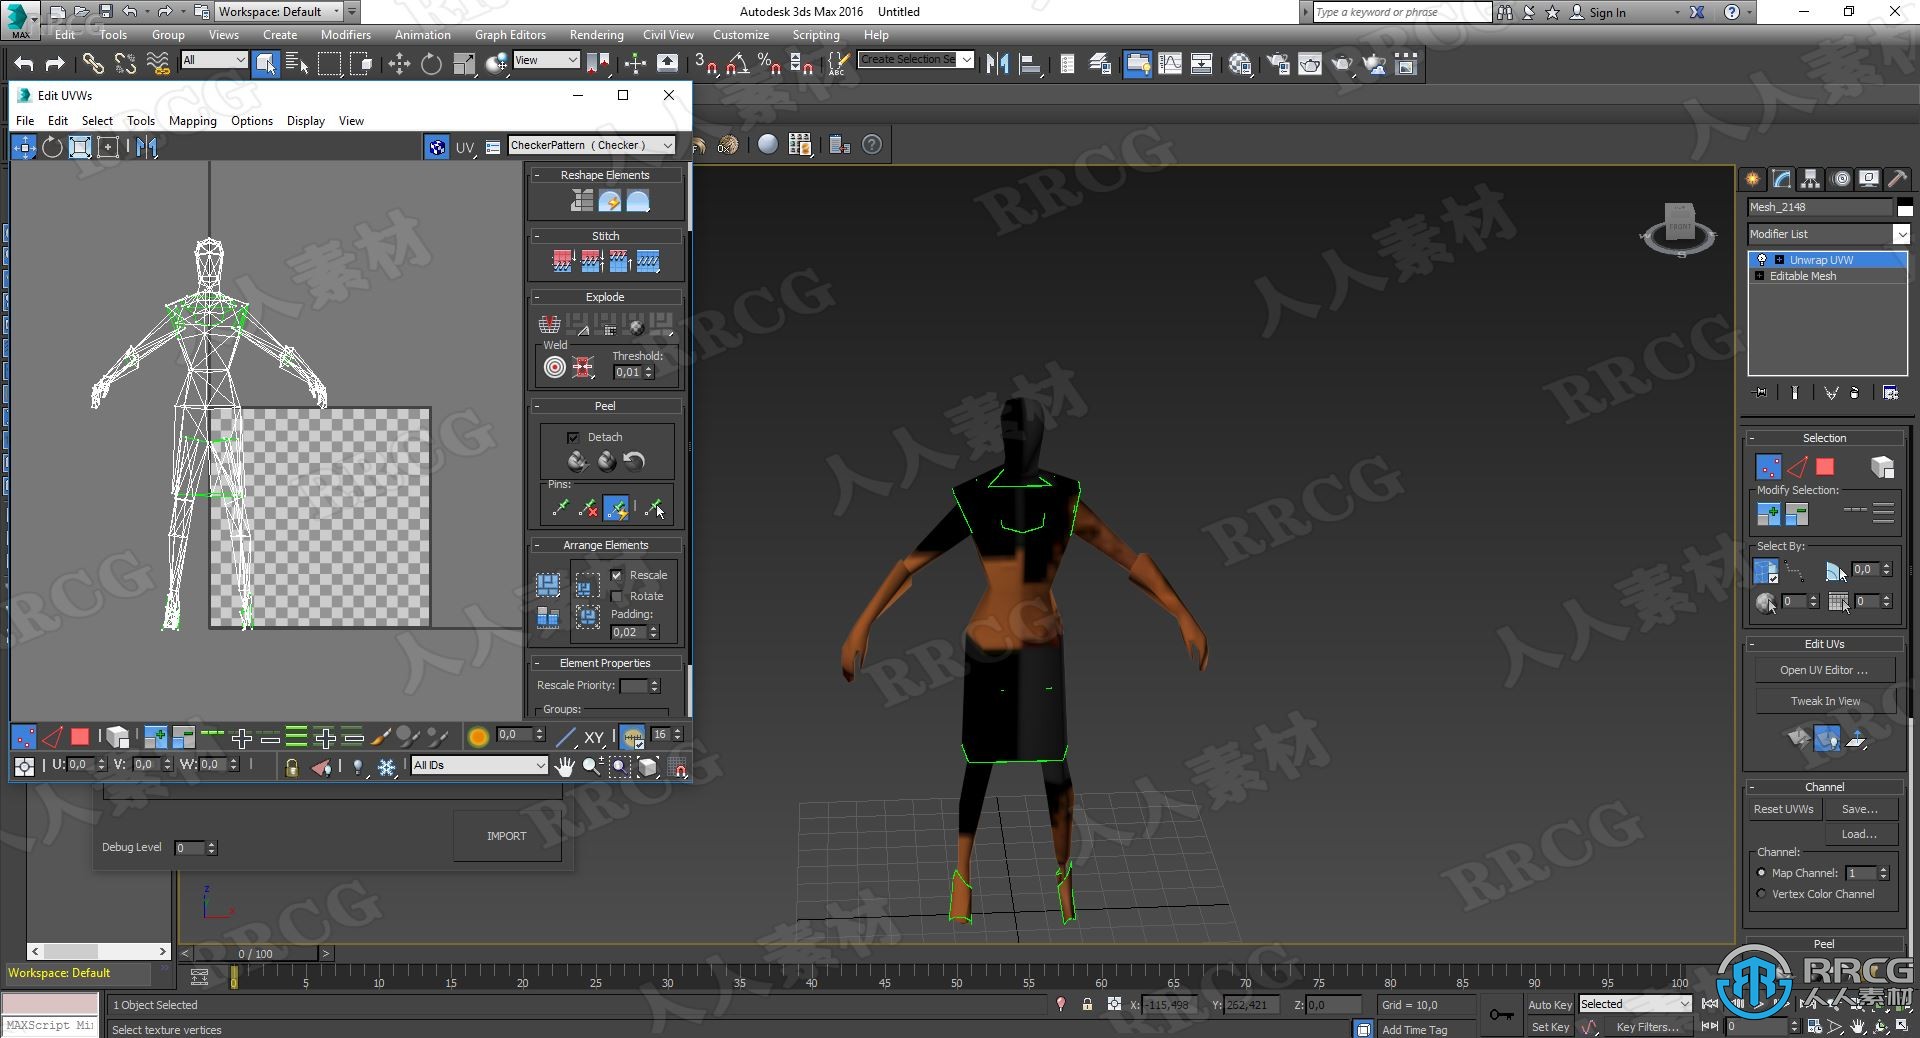The height and width of the screenshot is (1038, 1920).
Task: Activate the Select Object tool
Action: coord(265,64)
